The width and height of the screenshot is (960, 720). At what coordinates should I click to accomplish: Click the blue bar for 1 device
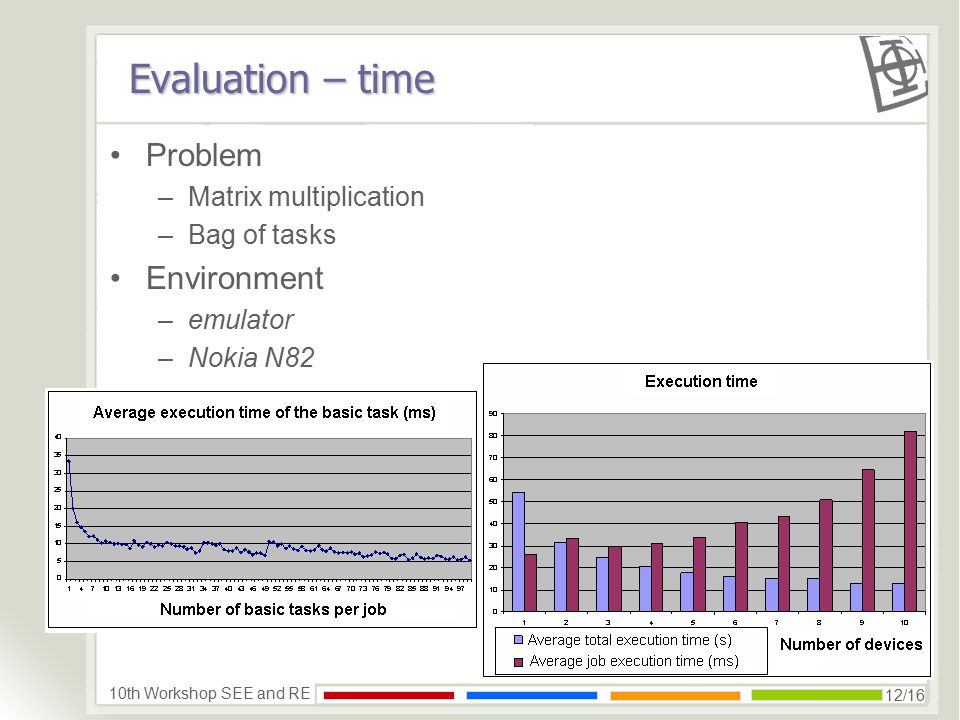[x=518, y=552]
